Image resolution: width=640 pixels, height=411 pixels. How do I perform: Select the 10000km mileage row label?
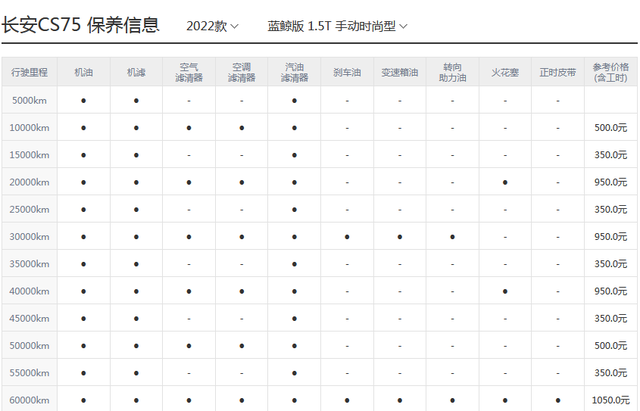pyautogui.click(x=29, y=128)
